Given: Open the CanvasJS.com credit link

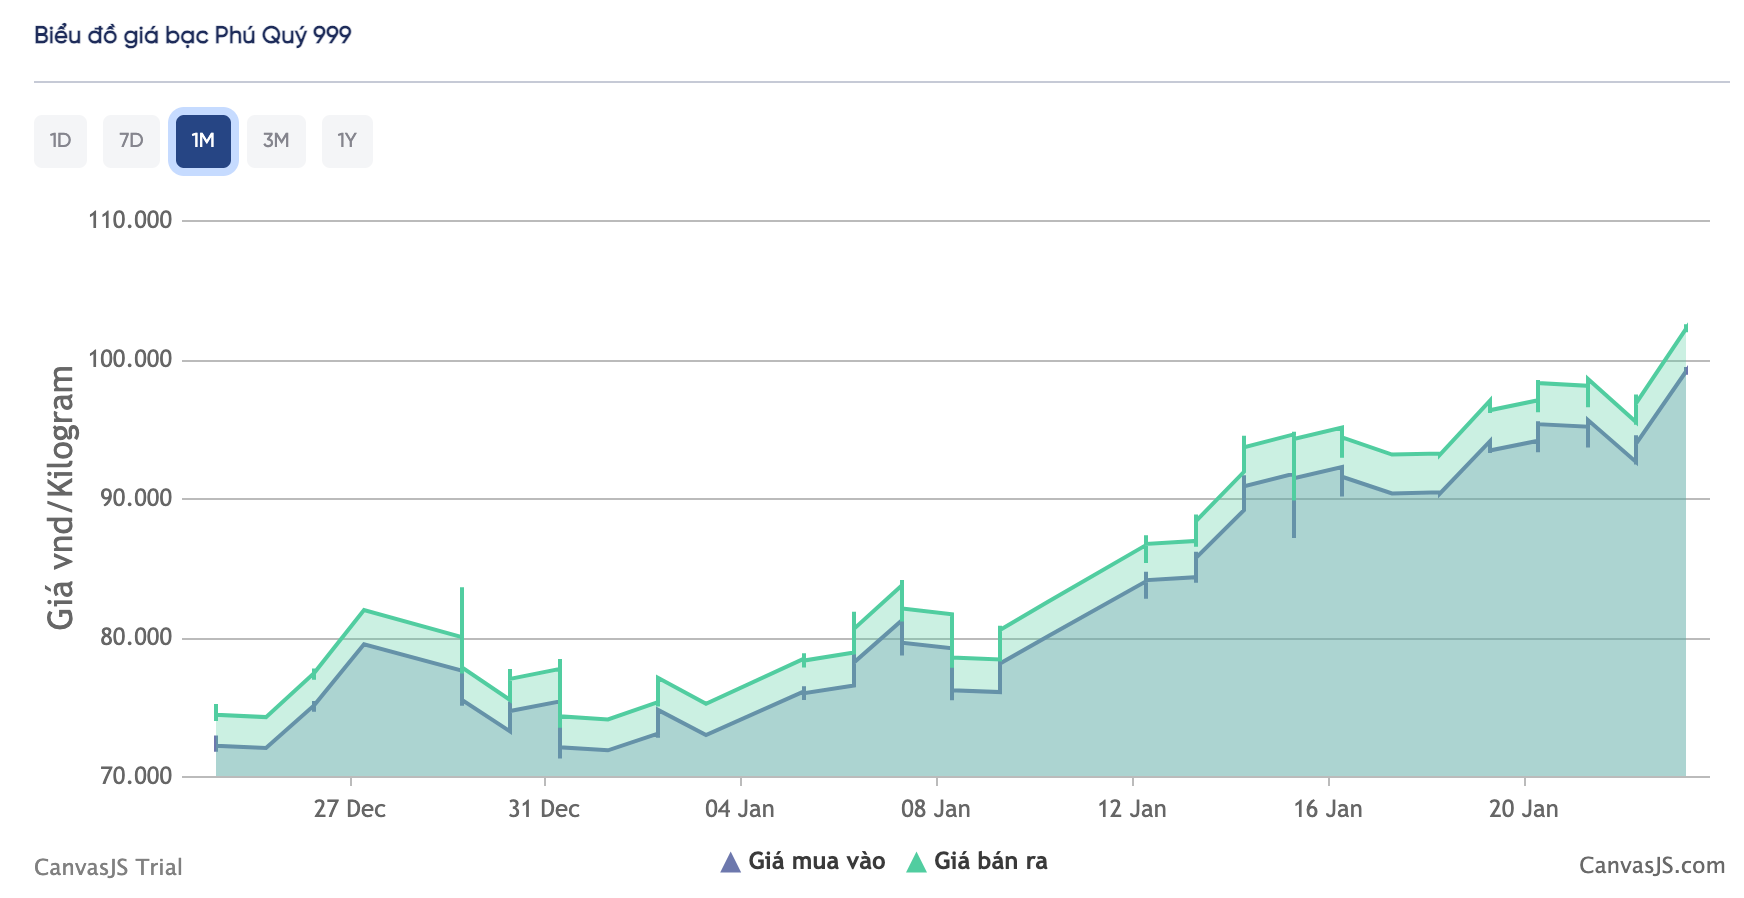Looking at the screenshot, I should [1651, 866].
